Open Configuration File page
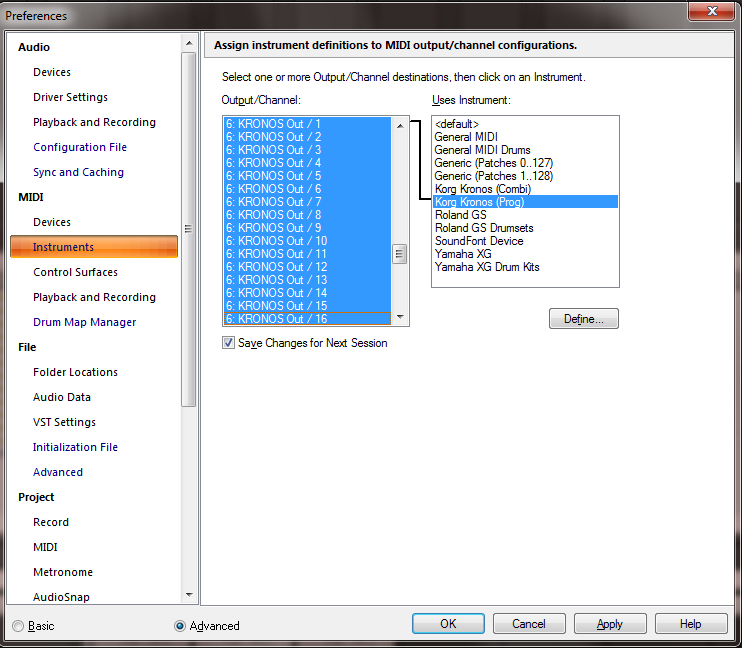The width and height of the screenshot is (742, 648). tap(80, 147)
